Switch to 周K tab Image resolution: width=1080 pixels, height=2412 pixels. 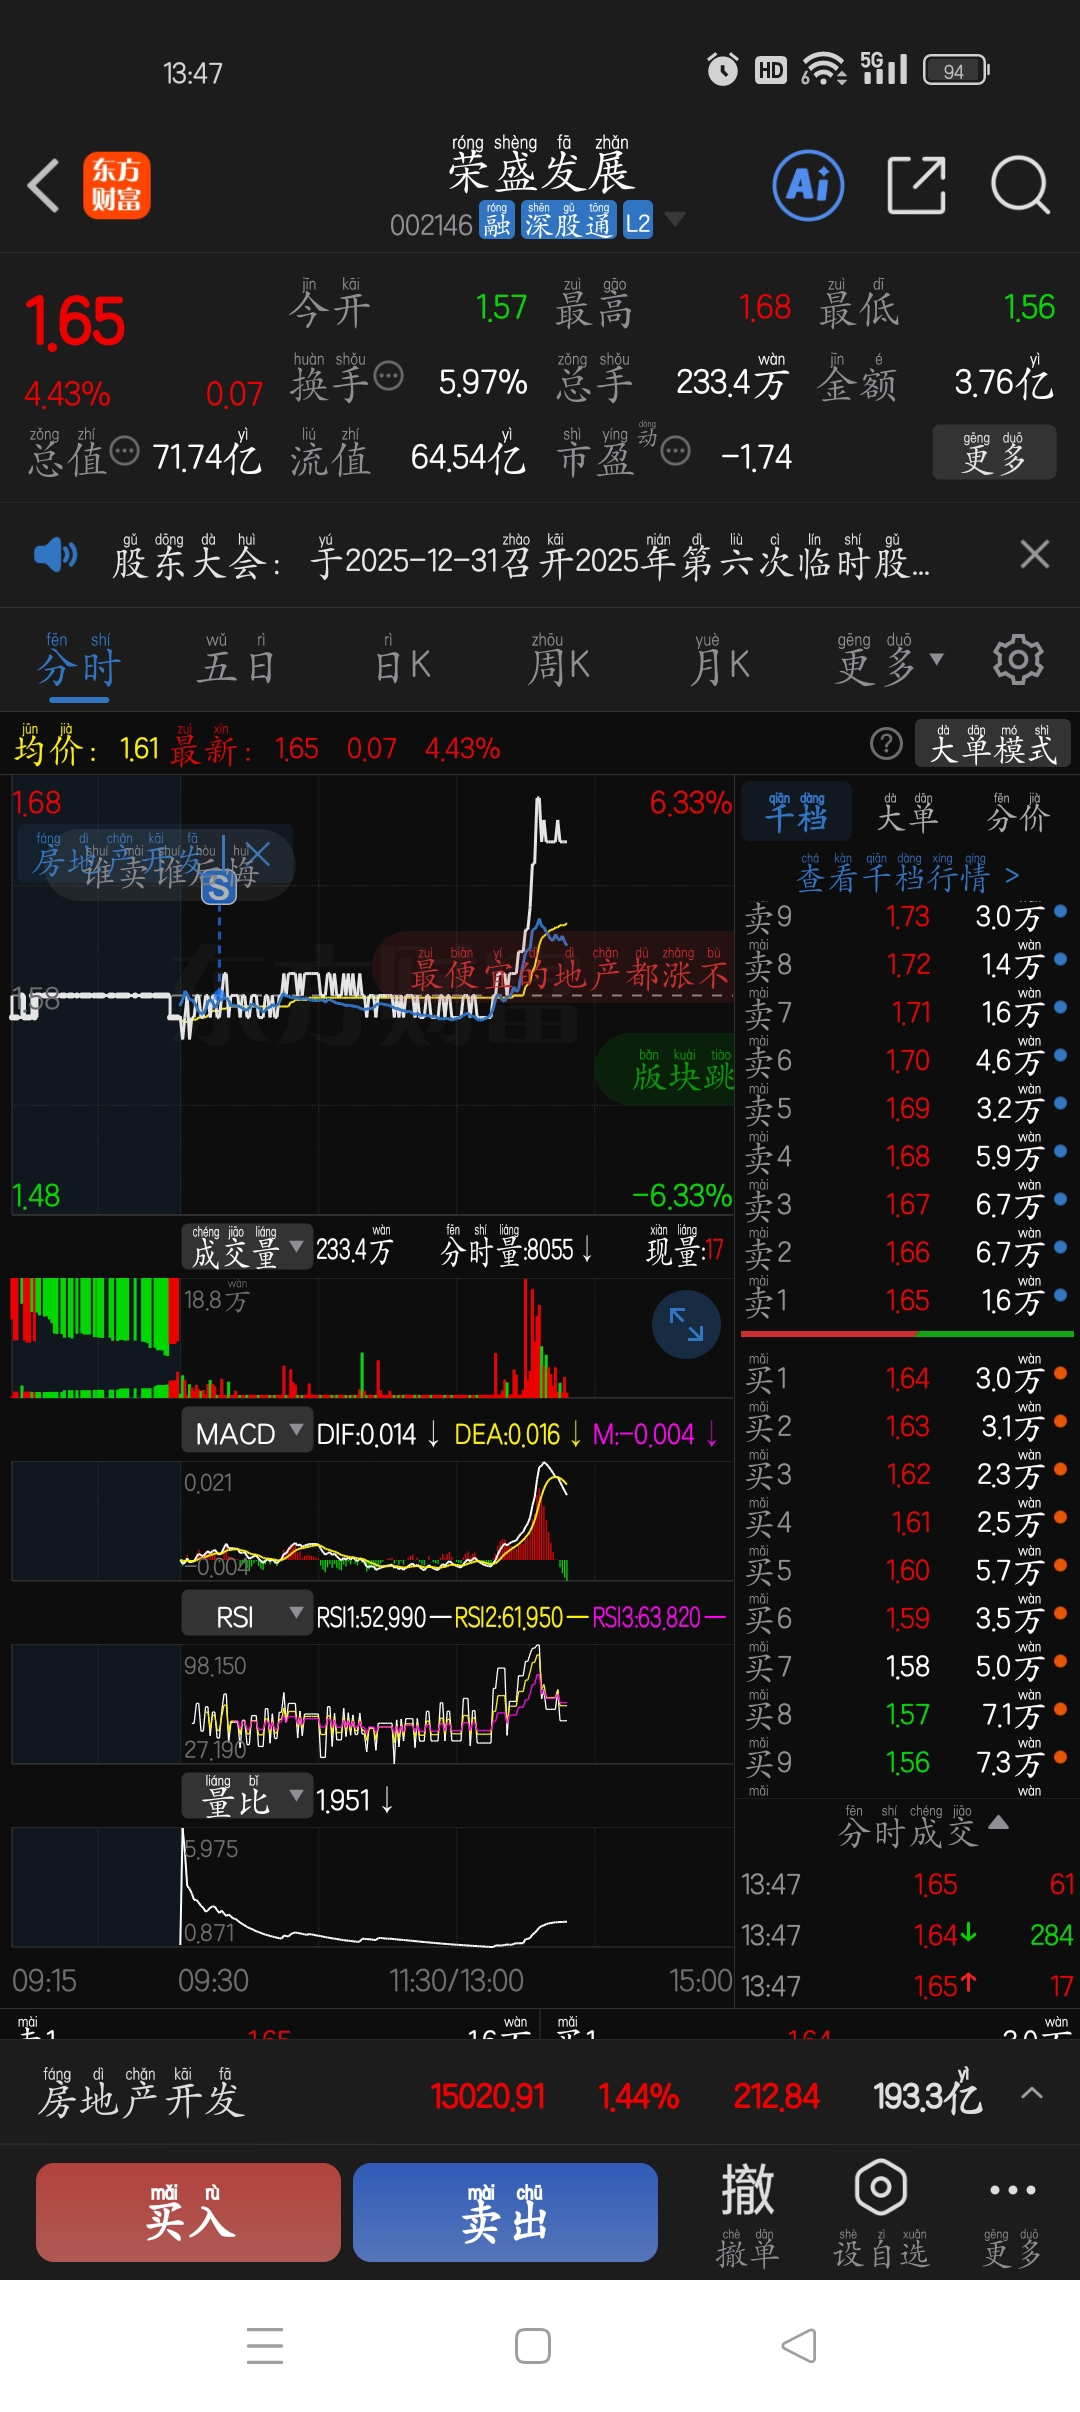coord(559,660)
